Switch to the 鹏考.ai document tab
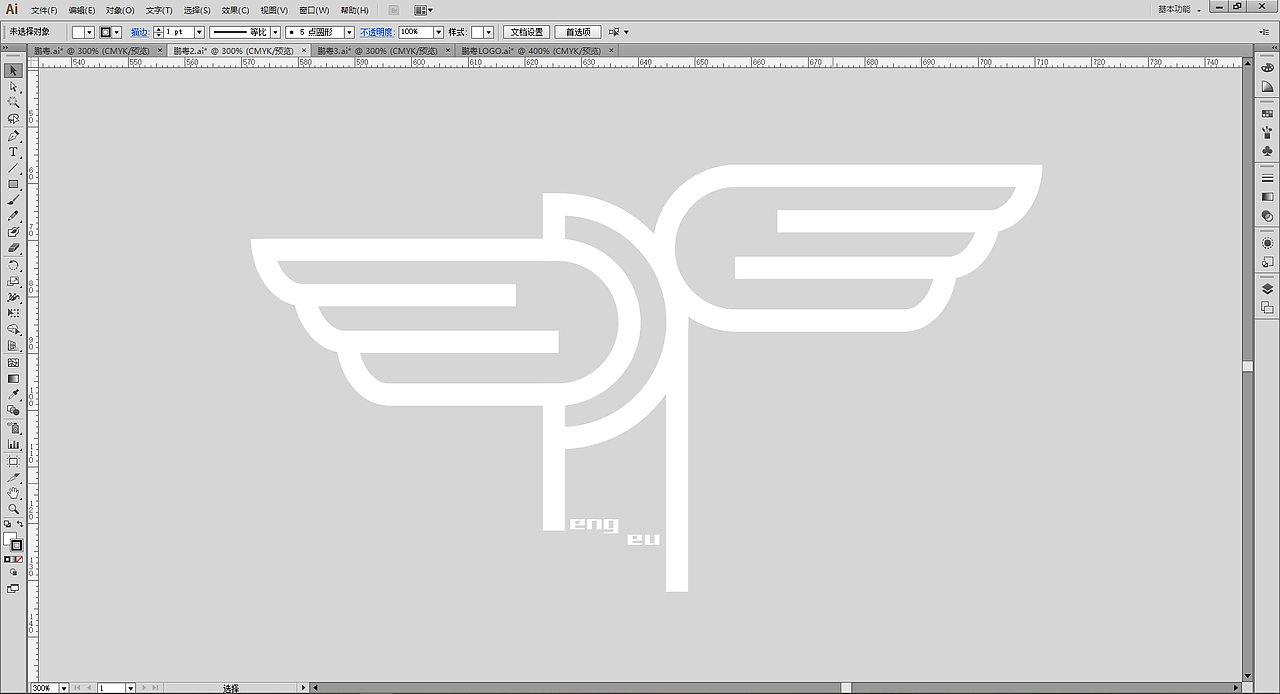The image size is (1280, 694). (x=92, y=50)
